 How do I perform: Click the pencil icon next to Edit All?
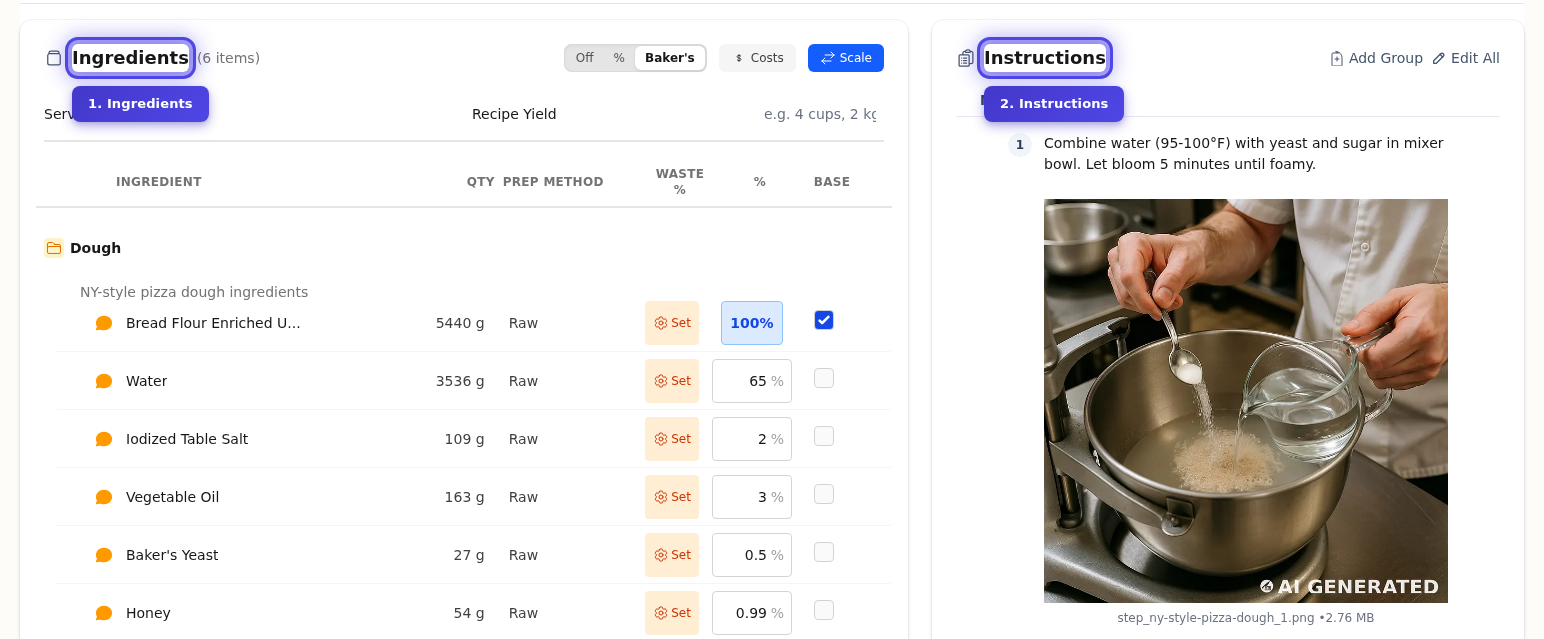[x=1438, y=58]
